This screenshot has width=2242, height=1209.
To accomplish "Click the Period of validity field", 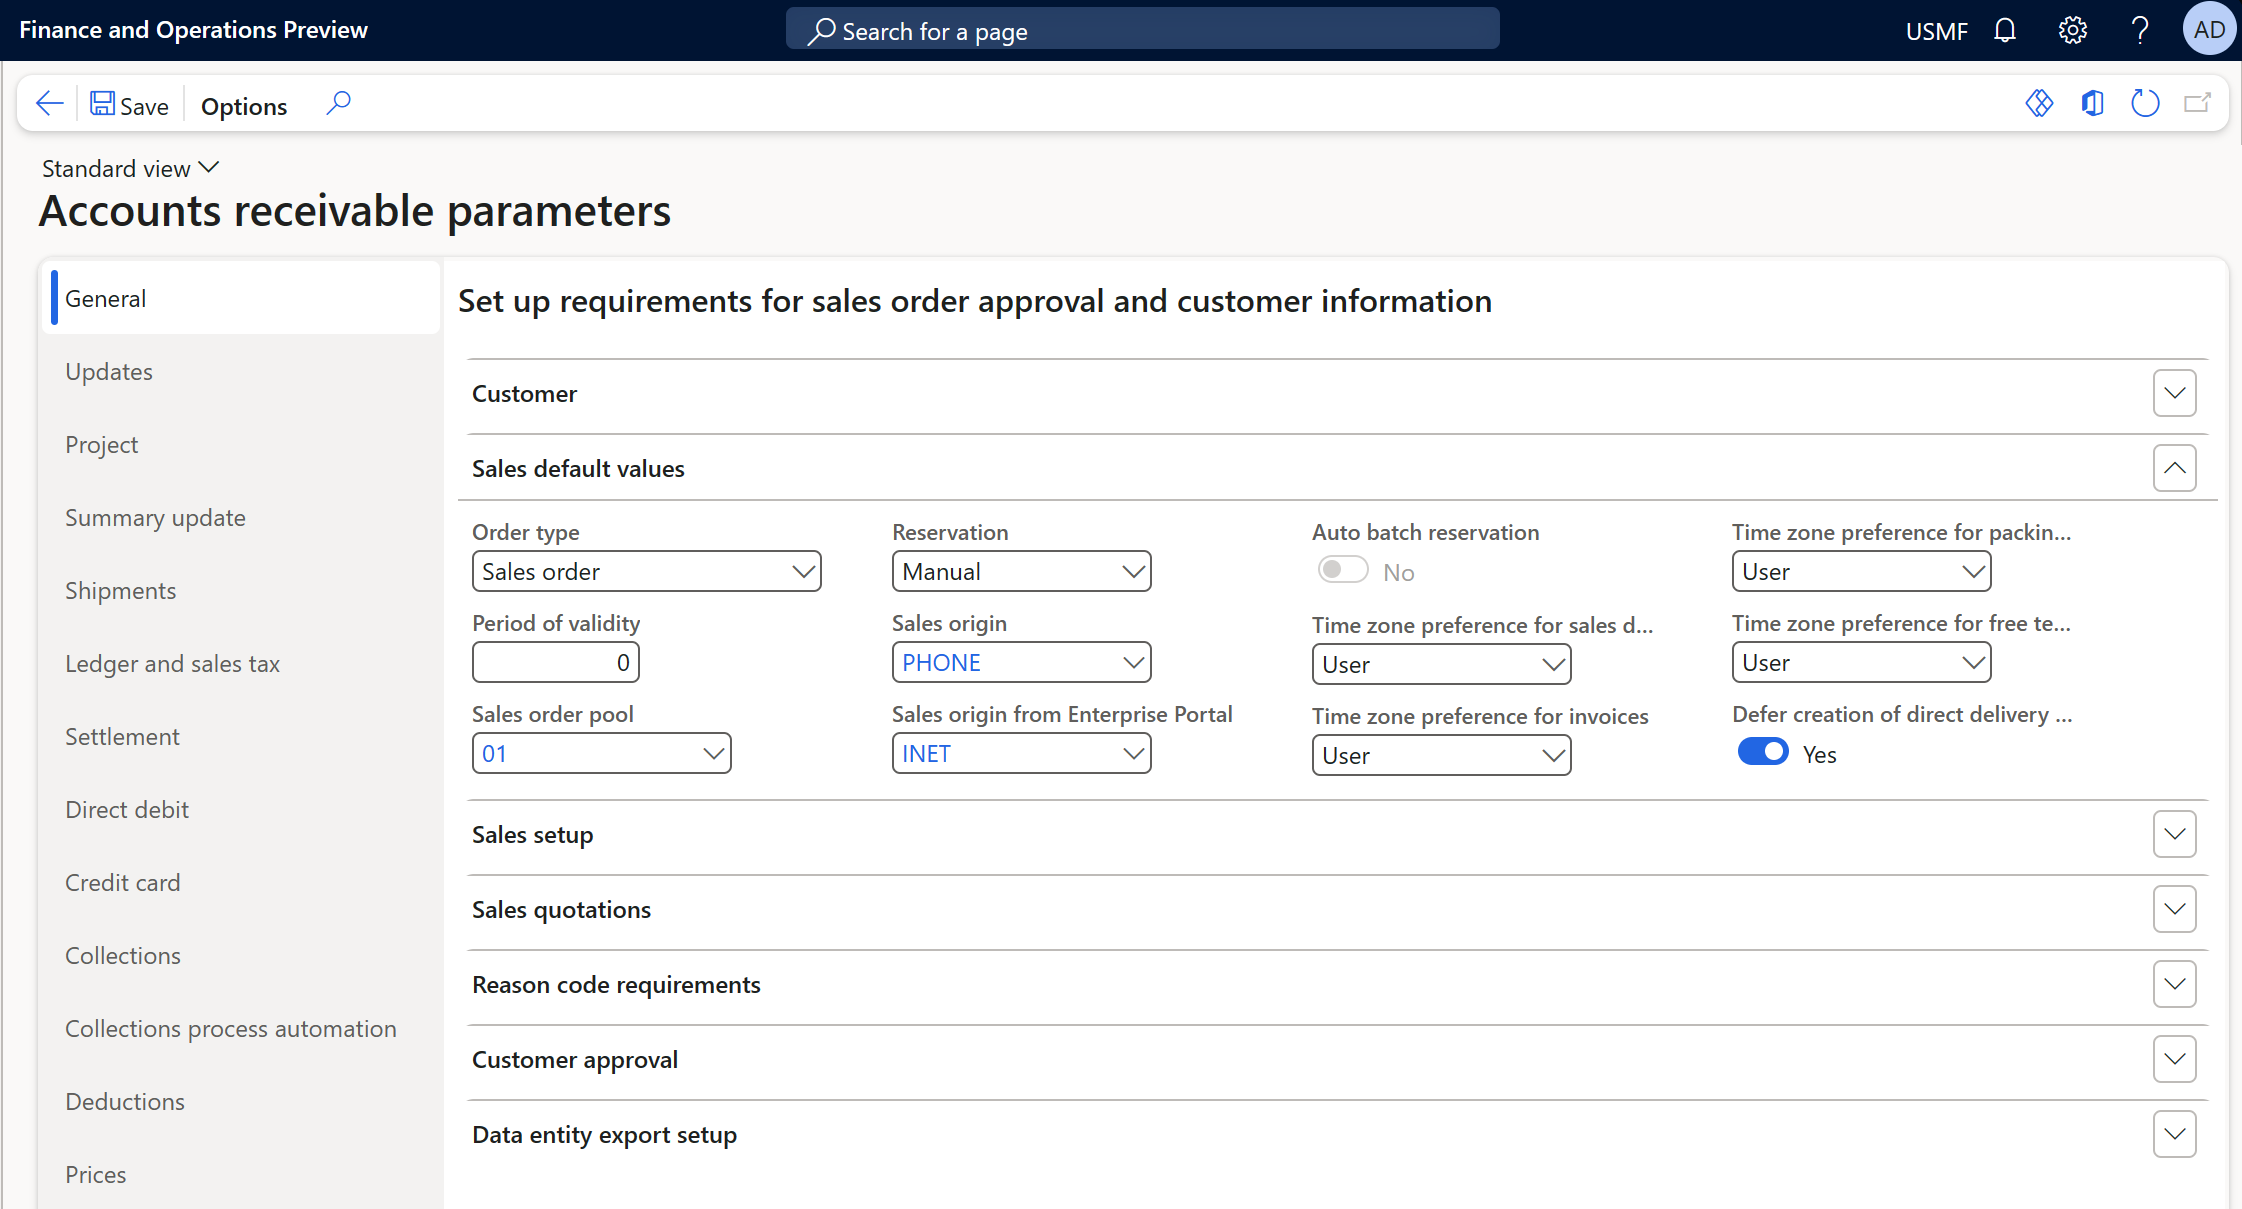I will coord(556,662).
